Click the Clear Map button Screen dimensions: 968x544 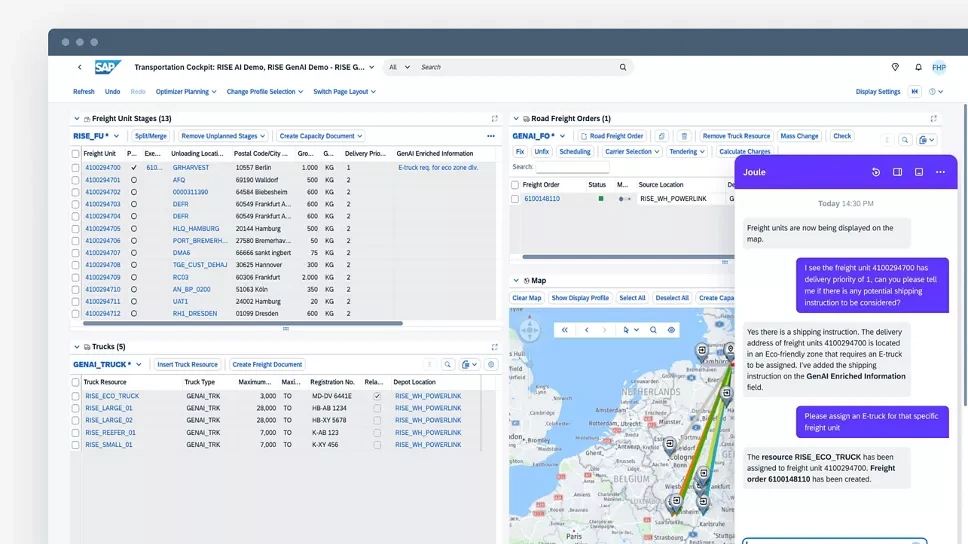[527, 298]
